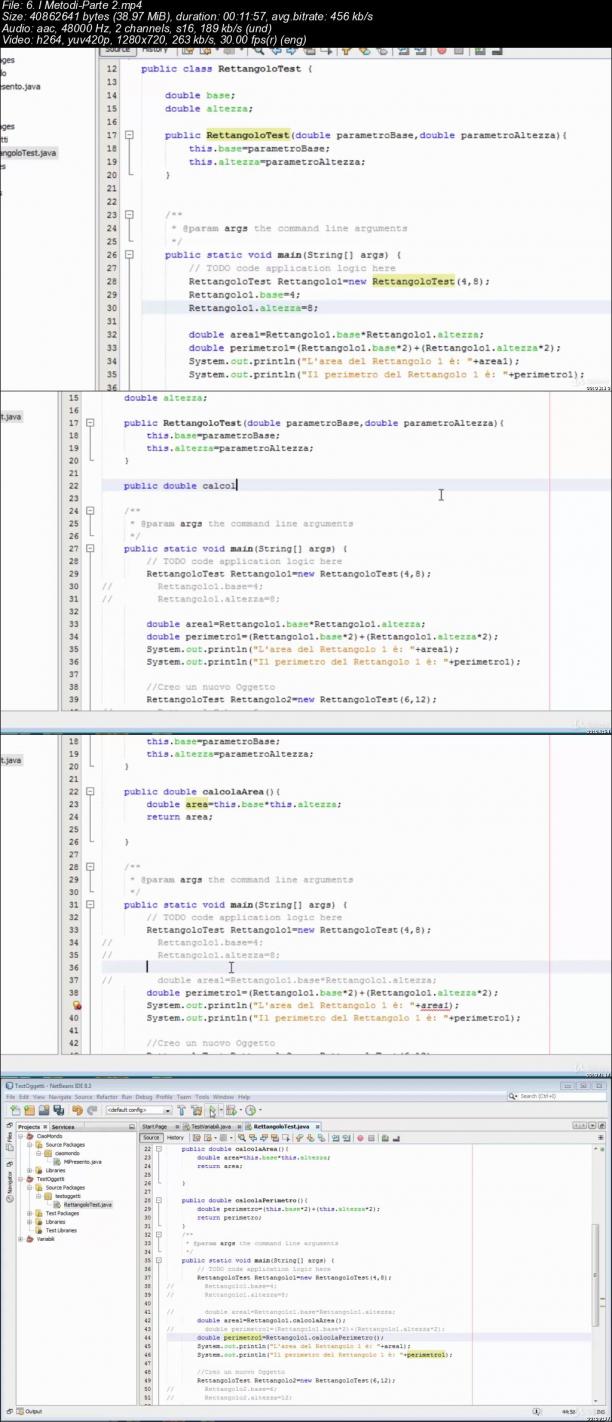Select Test Libraries in the project tree

(x=61, y=1230)
